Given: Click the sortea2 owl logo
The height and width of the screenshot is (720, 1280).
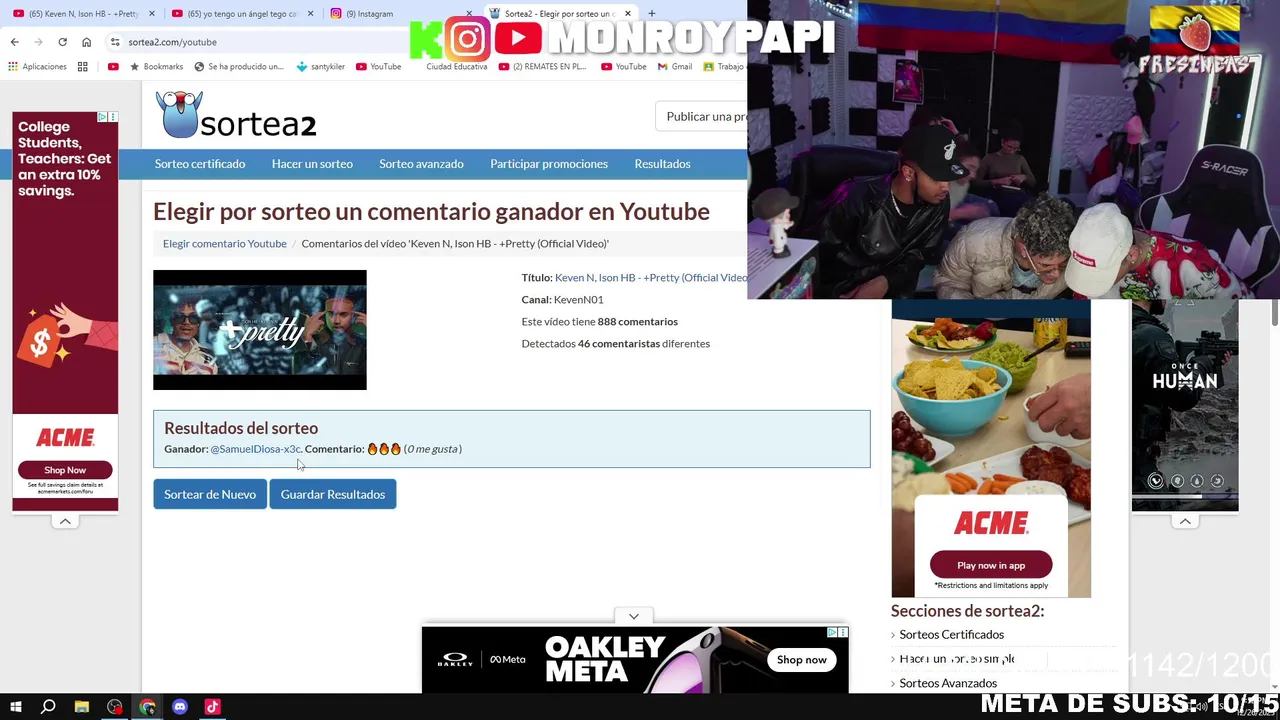Looking at the screenshot, I should pyautogui.click(x=236, y=116).
